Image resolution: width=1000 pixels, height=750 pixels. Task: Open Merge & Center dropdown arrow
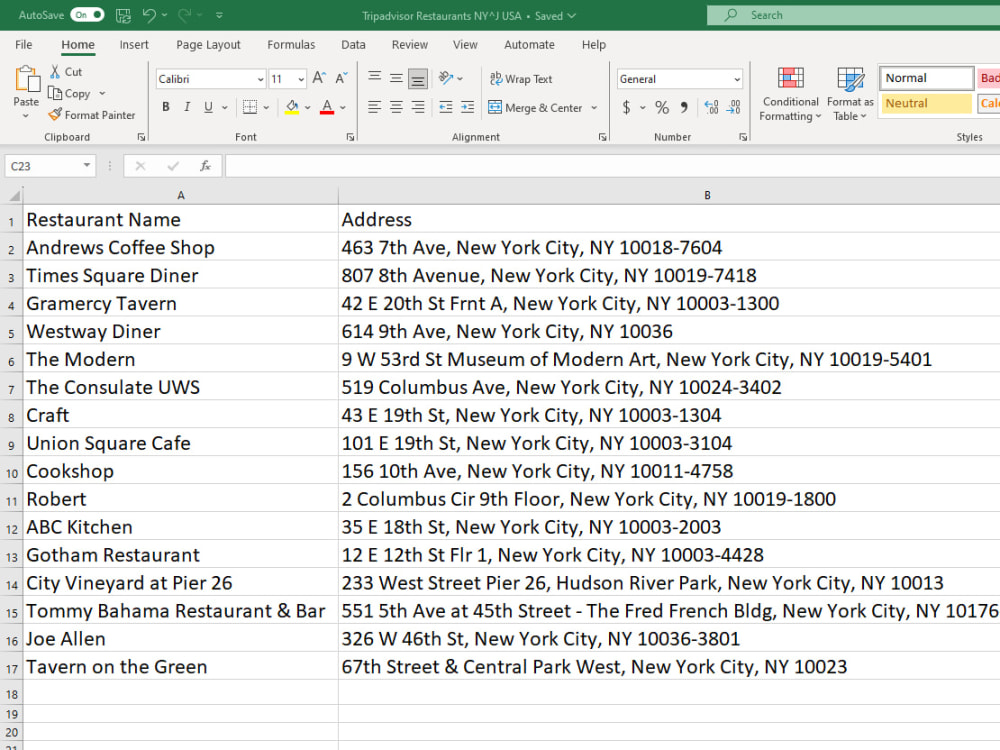tap(594, 108)
